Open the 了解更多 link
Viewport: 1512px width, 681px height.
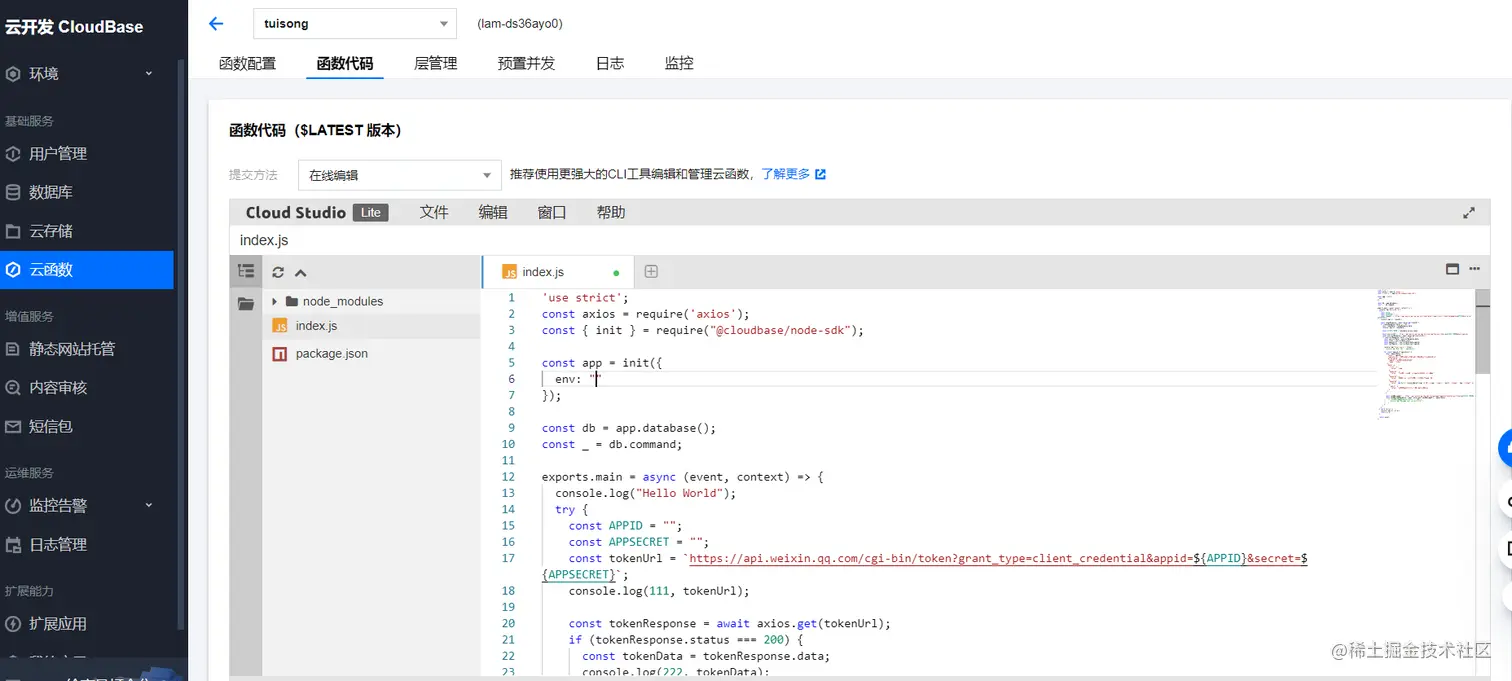click(785, 174)
